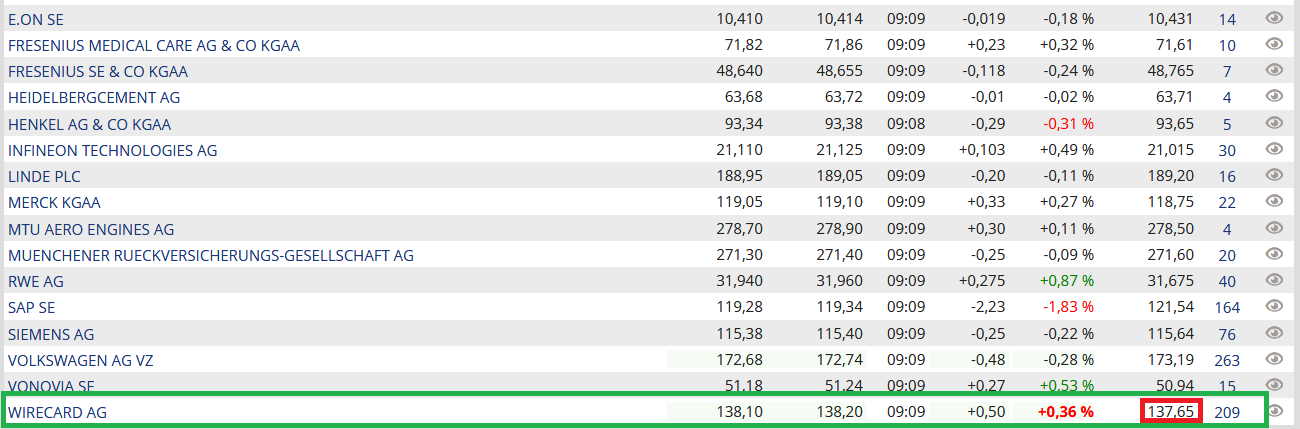Click Linde previous close 189,20
This screenshot has height=429, width=1300.
click(1171, 176)
